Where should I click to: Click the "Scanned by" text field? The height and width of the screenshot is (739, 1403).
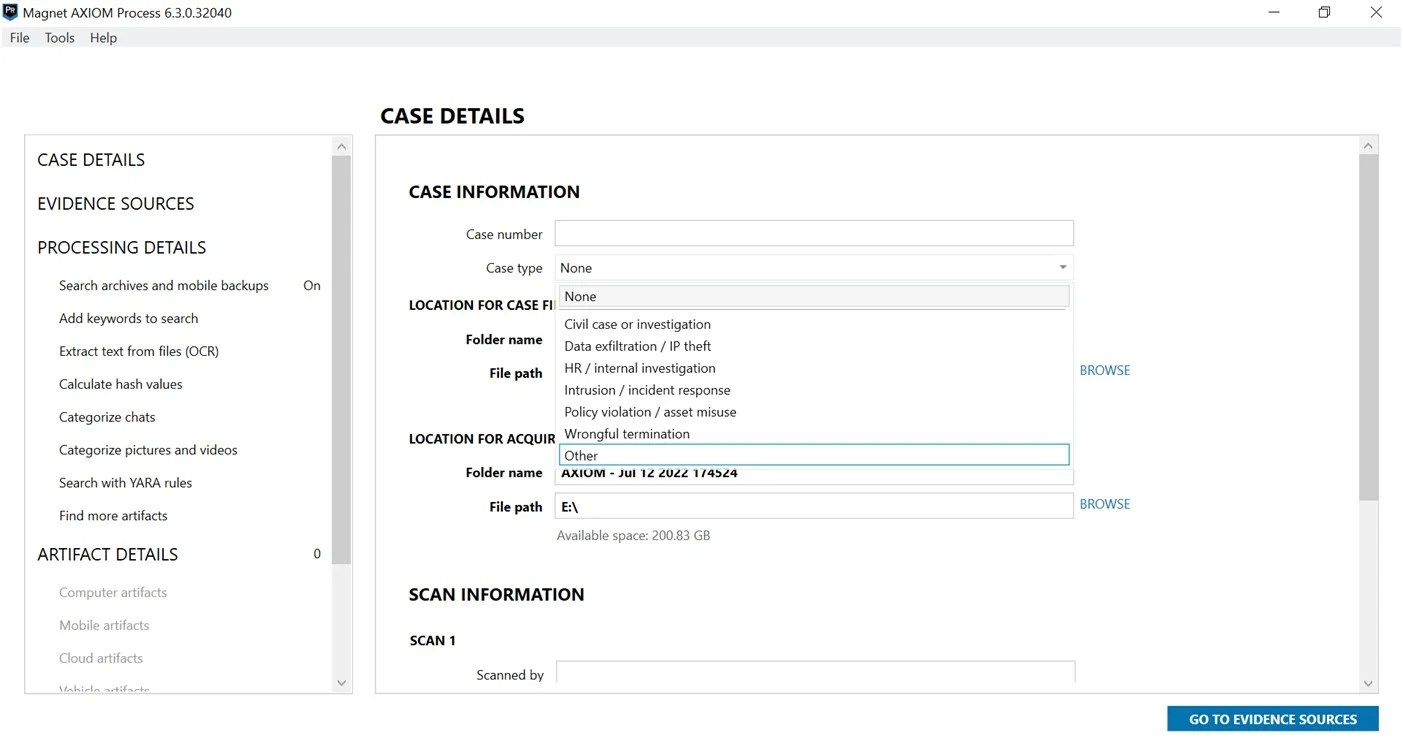pyautogui.click(x=813, y=671)
